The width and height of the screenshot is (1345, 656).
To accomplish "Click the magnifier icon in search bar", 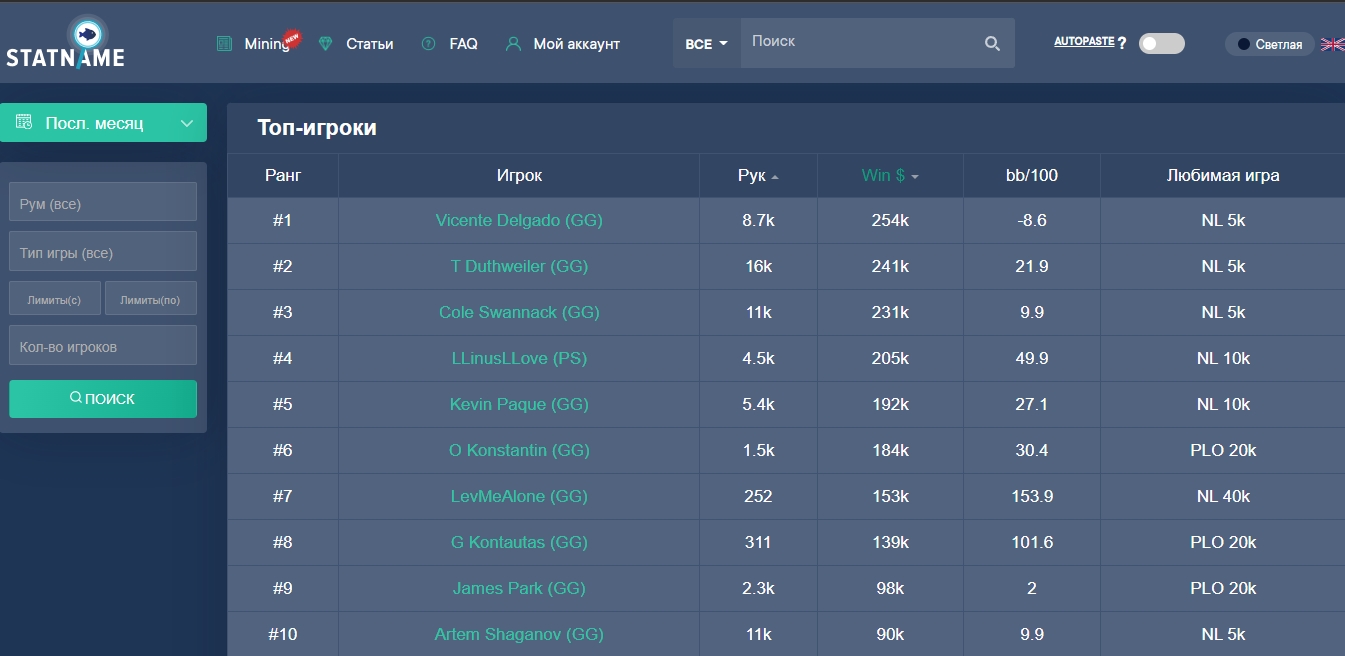I will point(992,43).
